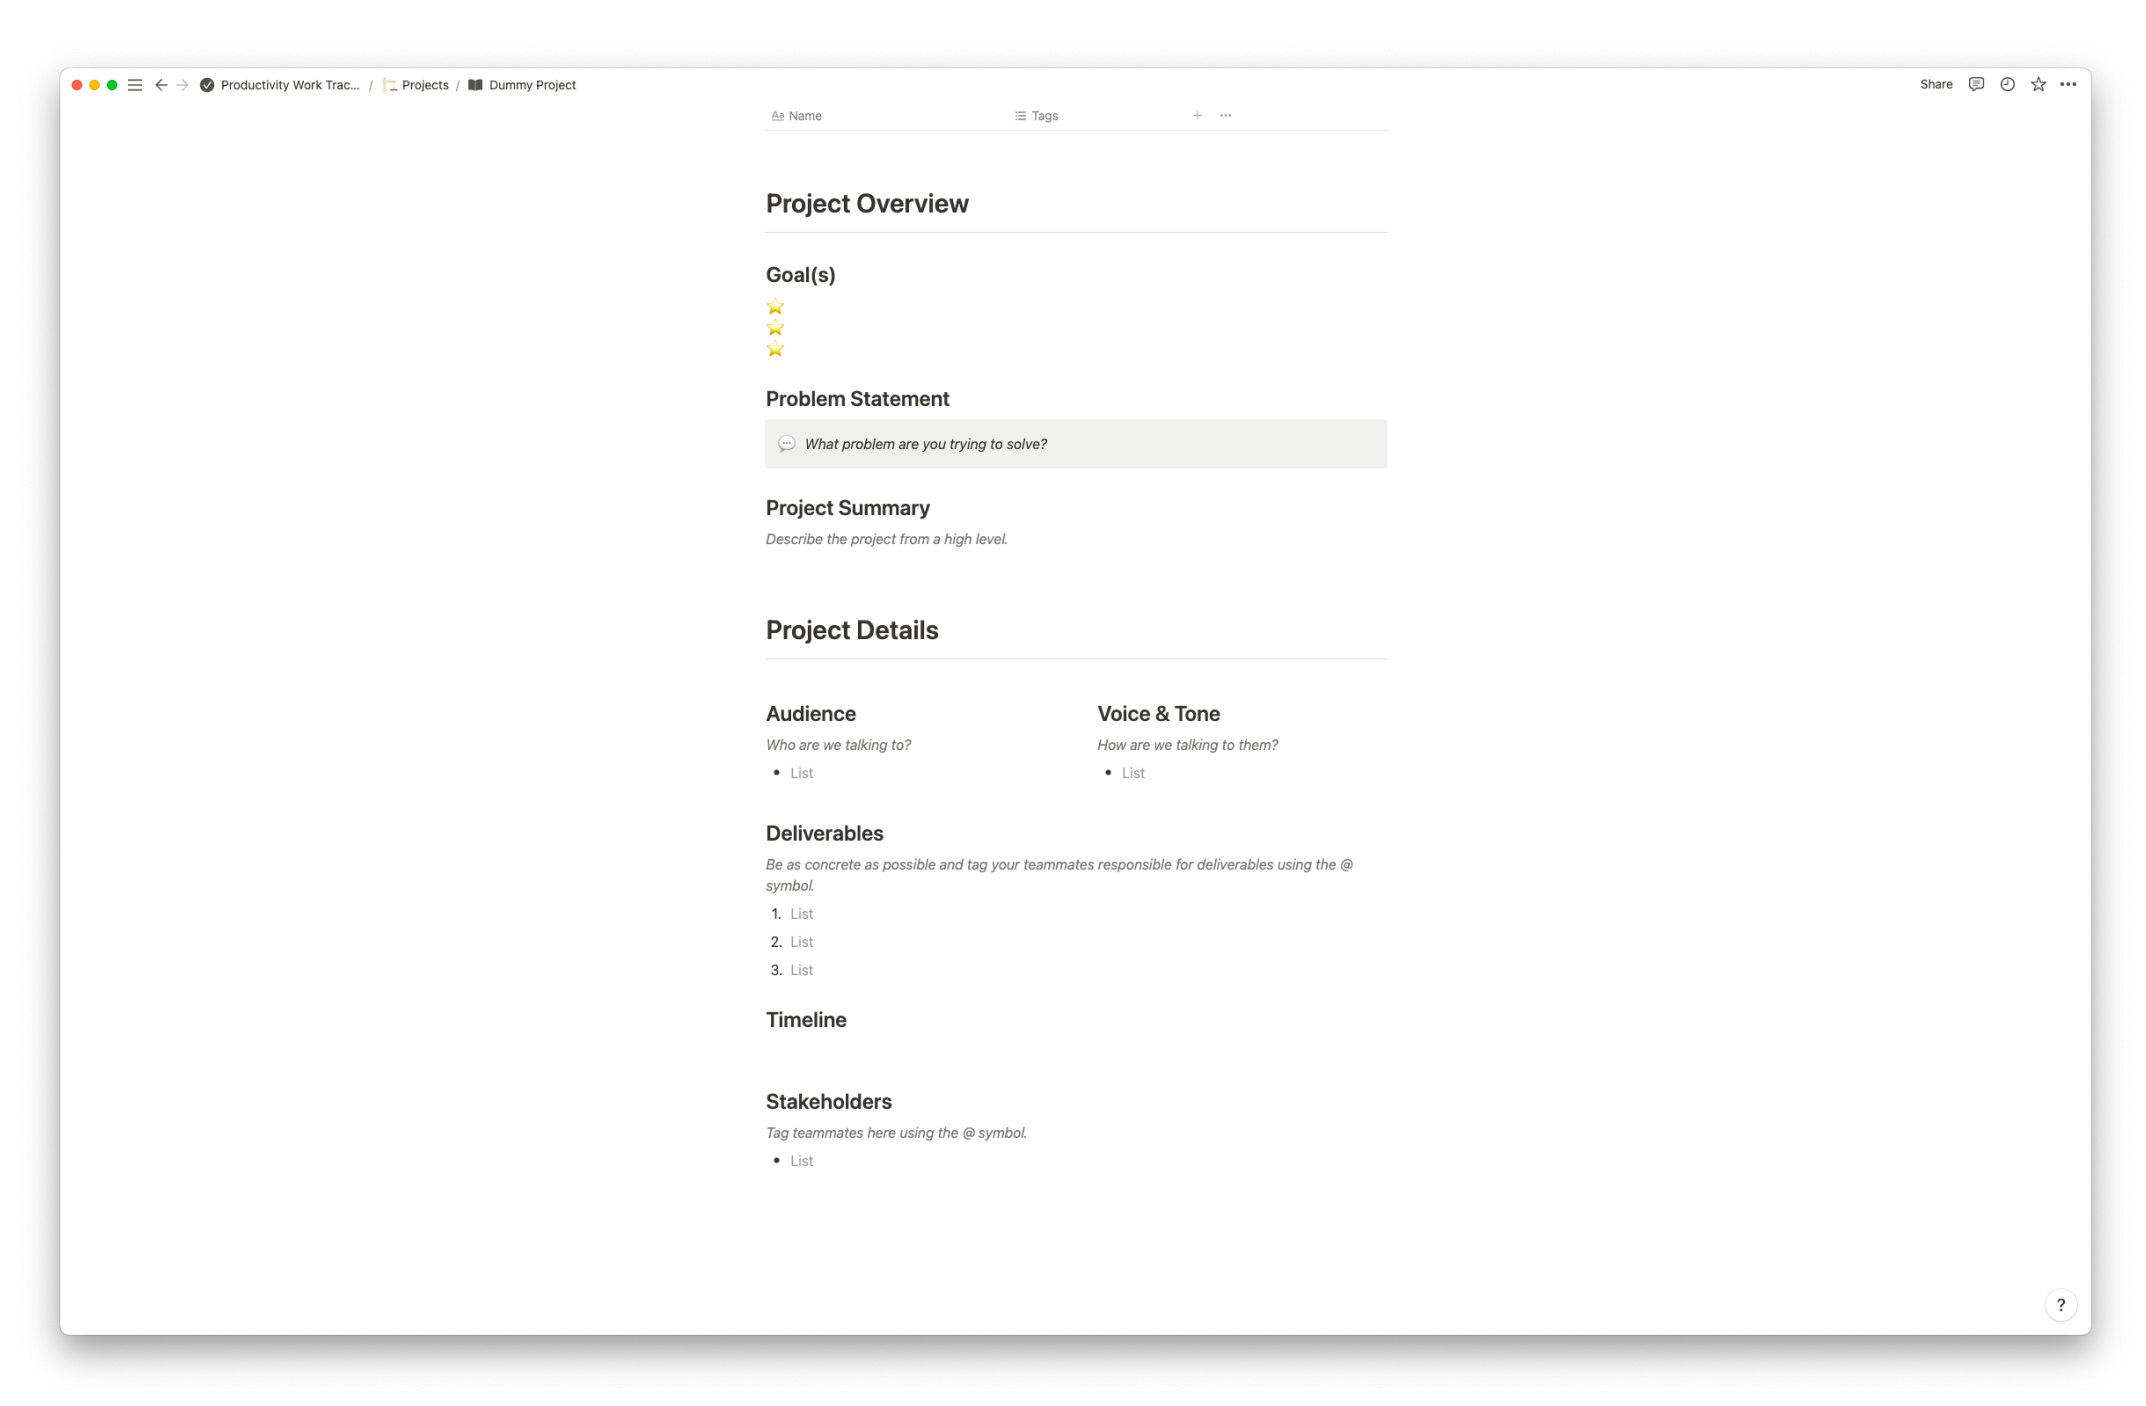The height and width of the screenshot is (1406, 2146).
Task: Click the Voice & Tone heading
Action: (1158, 714)
